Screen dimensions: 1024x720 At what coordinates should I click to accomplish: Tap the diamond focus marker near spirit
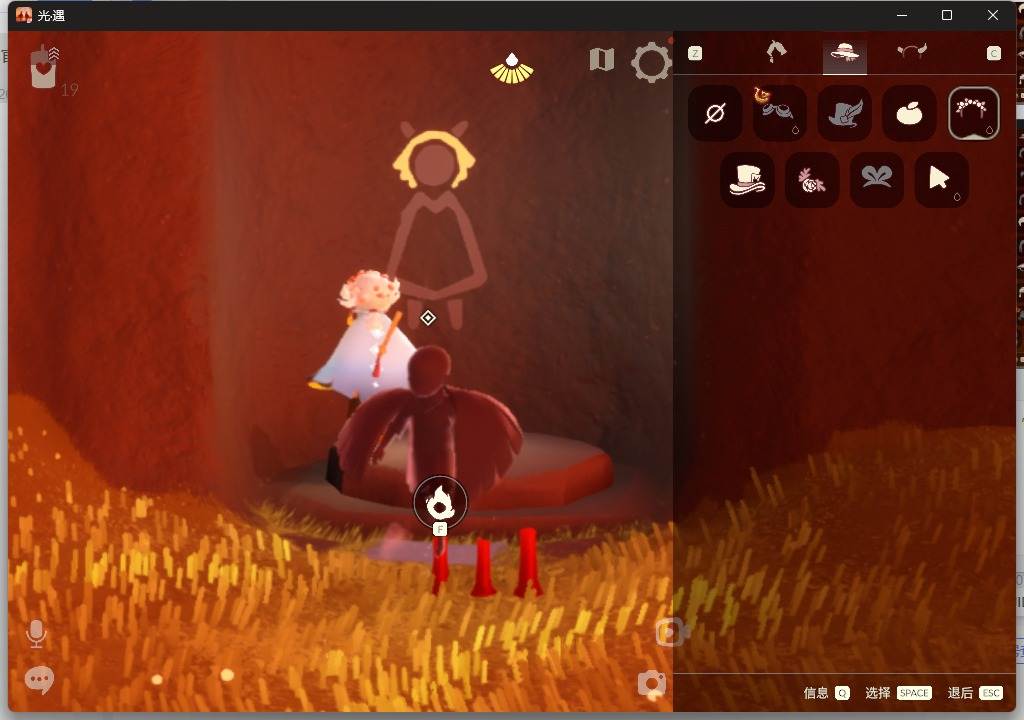click(x=428, y=318)
